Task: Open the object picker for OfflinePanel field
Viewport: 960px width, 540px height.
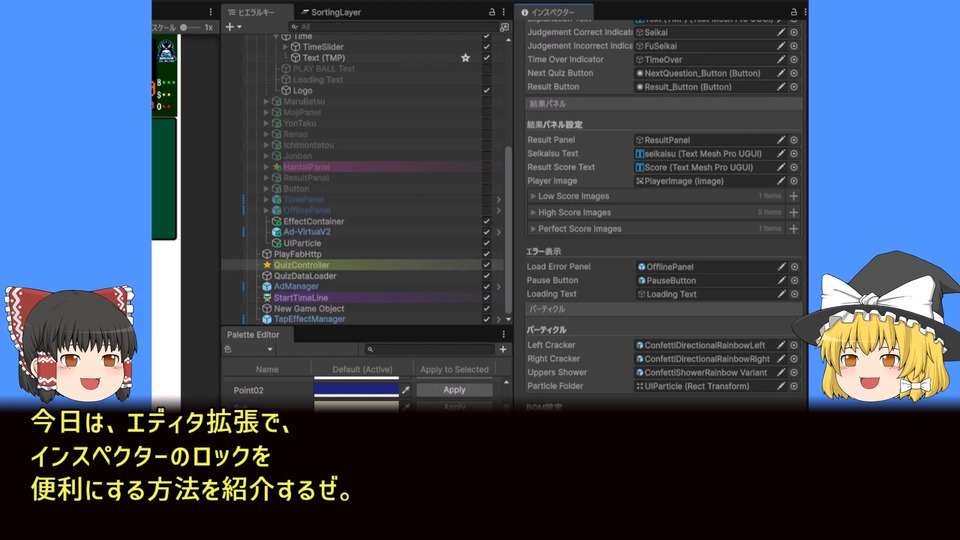Action: [x=794, y=267]
